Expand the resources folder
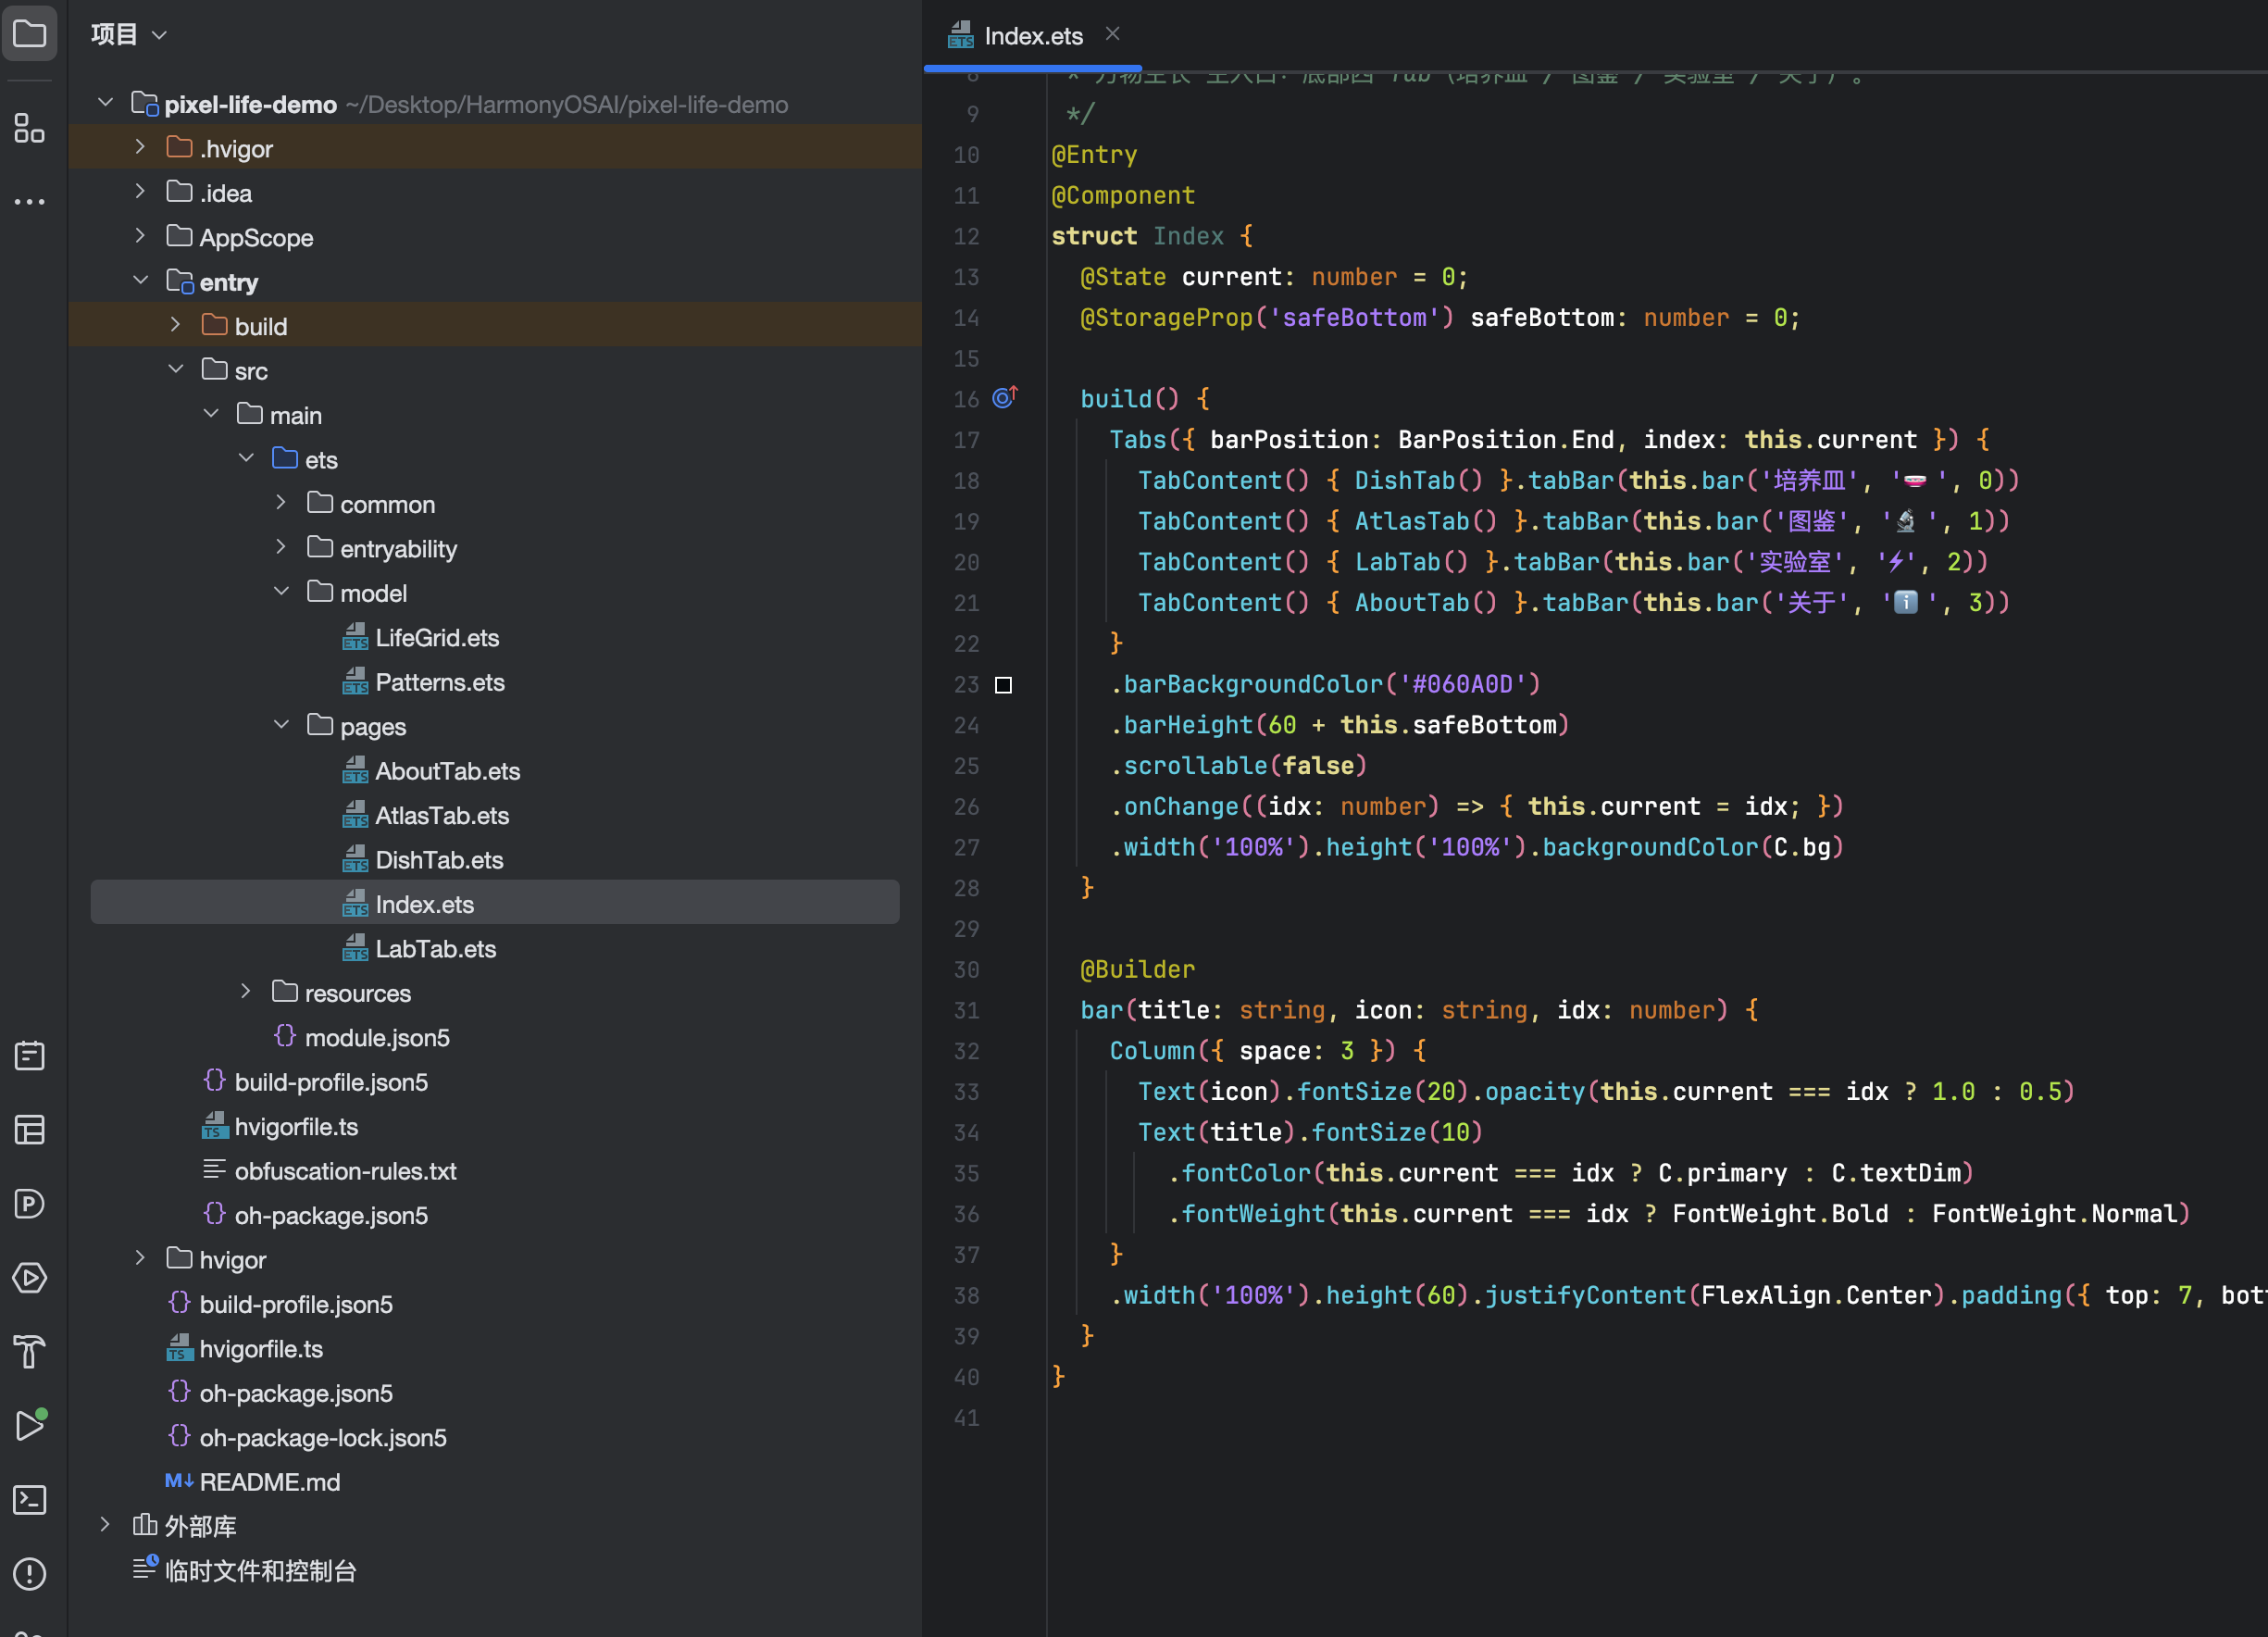Image resolution: width=2268 pixels, height=1637 pixels. point(246,991)
